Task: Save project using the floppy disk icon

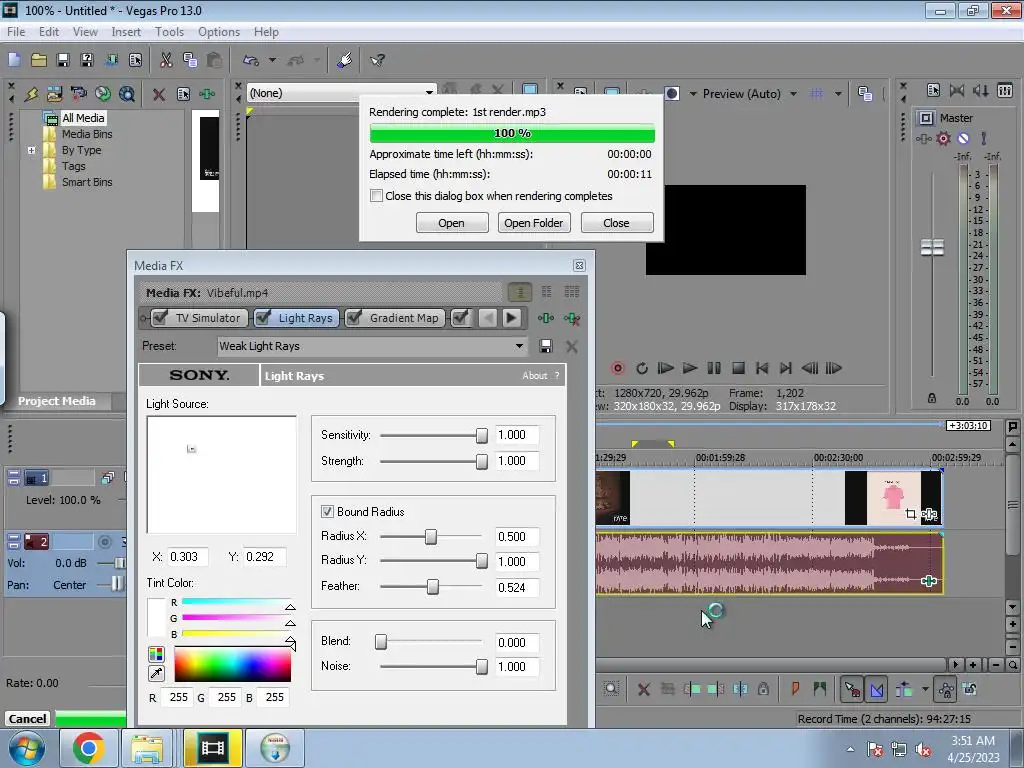Action: click(x=63, y=60)
